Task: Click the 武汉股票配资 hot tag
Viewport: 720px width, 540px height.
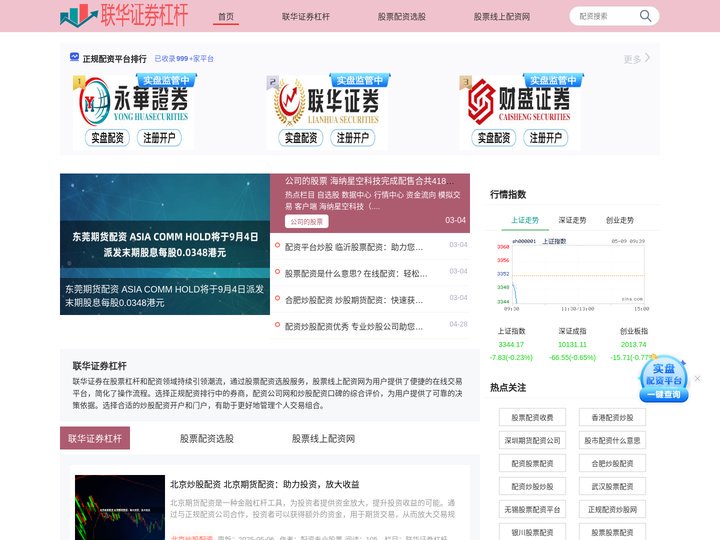Action: pos(612,486)
